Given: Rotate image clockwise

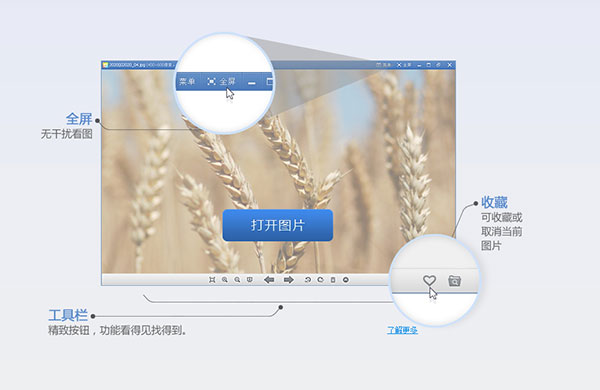Looking at the screenshot, I should [320, 280].
